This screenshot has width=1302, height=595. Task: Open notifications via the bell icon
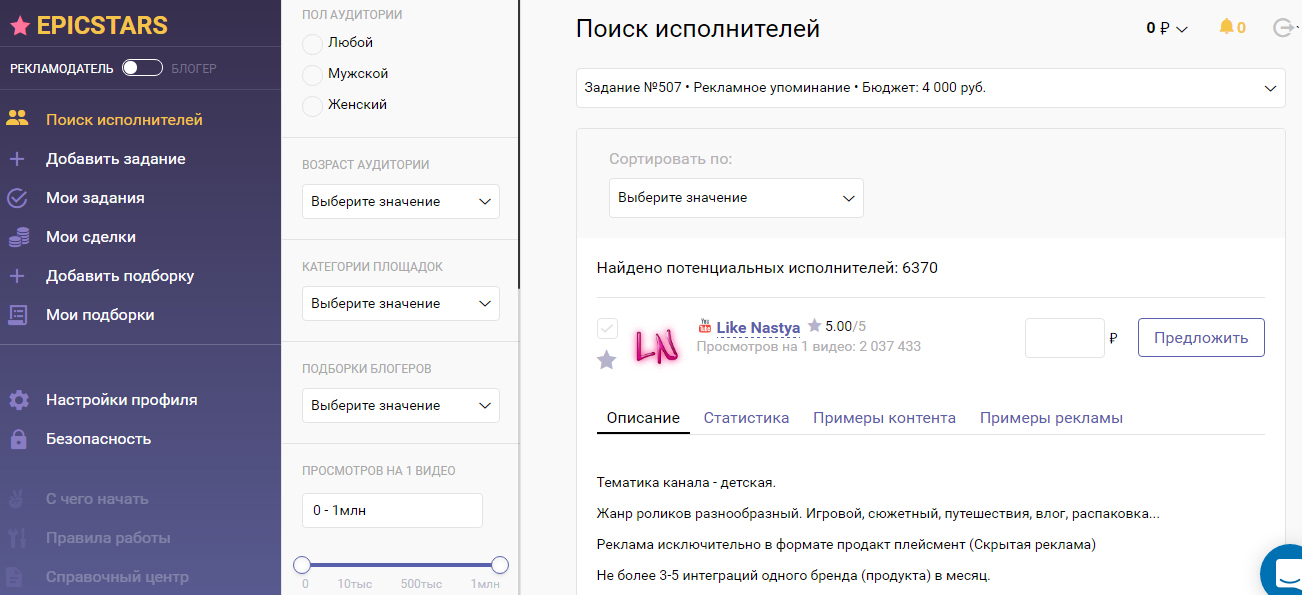click(x=1226, y=27)
